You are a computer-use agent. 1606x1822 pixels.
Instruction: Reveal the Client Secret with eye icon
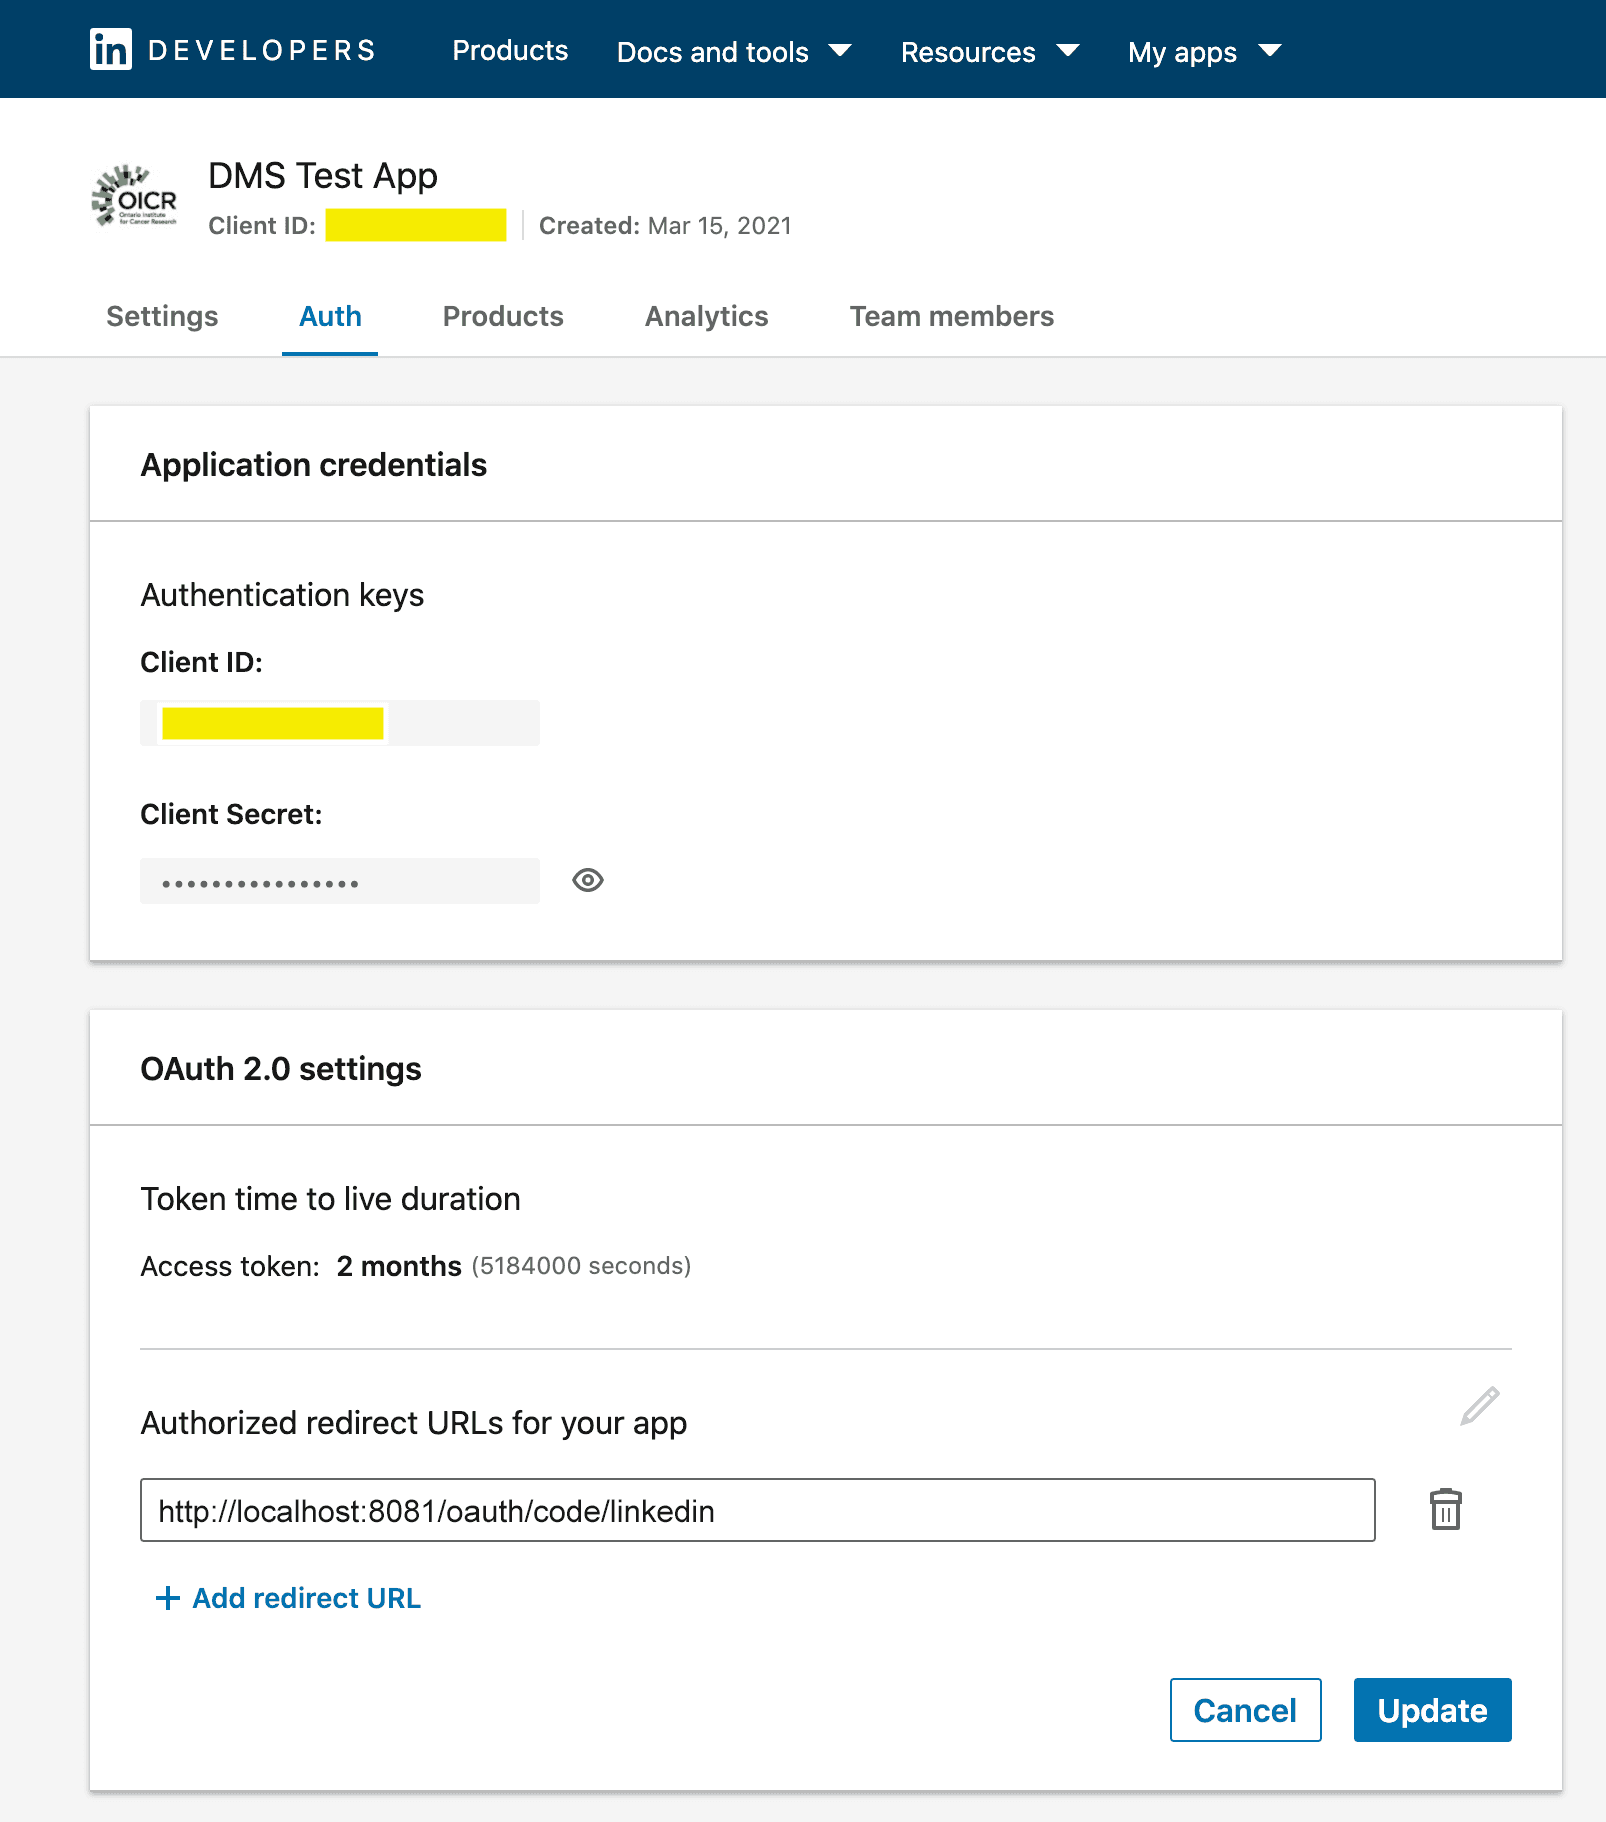coord(587,880)
